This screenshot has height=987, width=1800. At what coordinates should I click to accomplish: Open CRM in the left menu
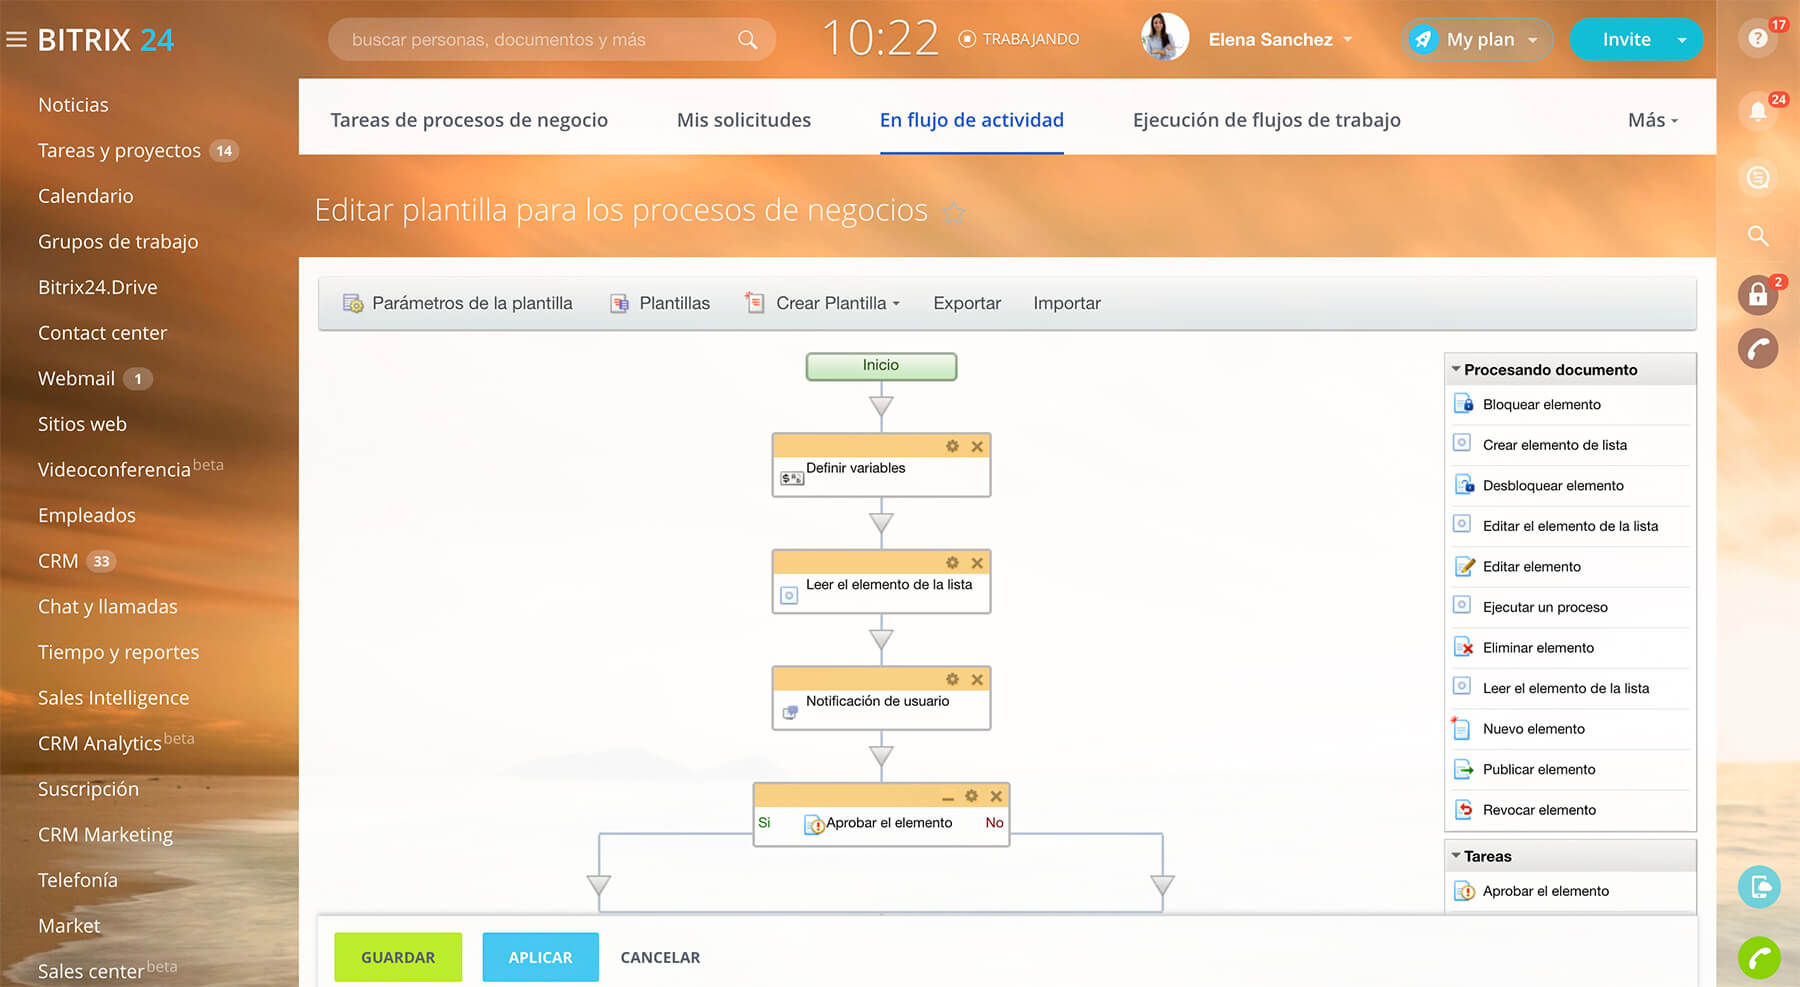click(58, 561)
